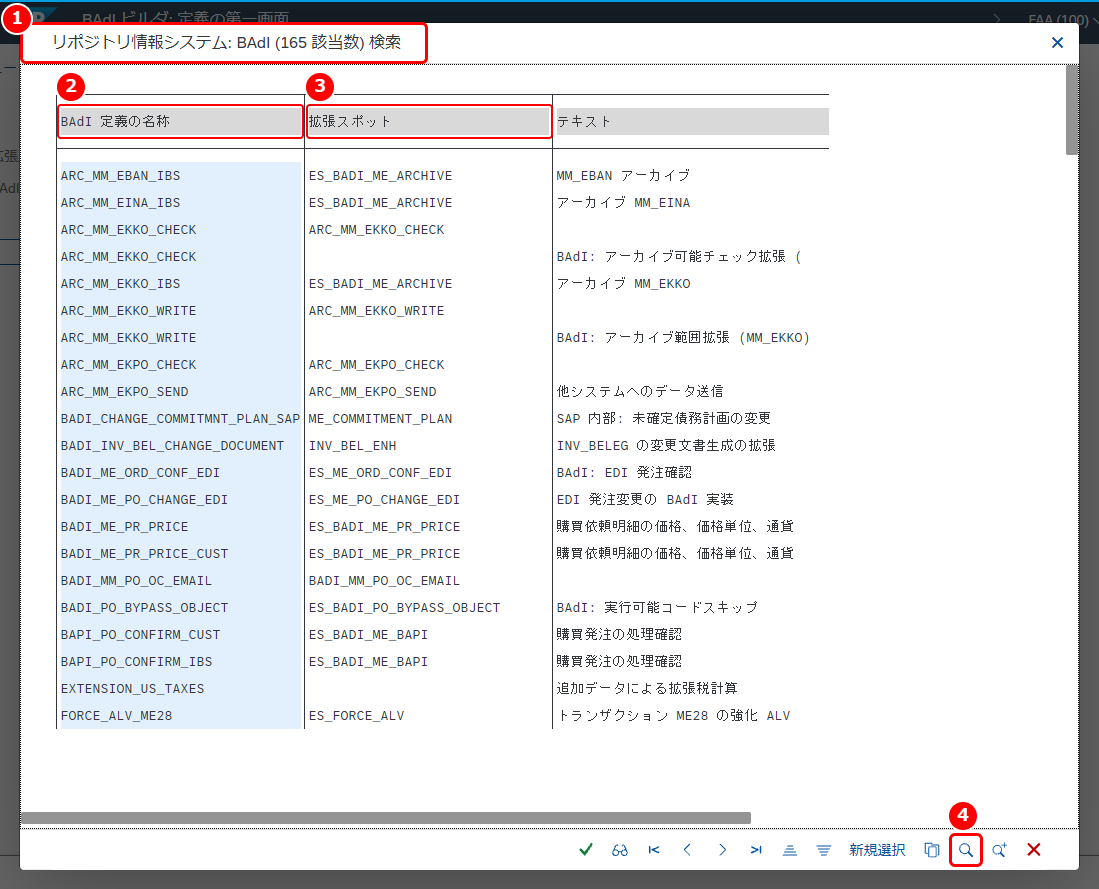Click the glasses display icon
Image resolution: width=1099 pixels, height=889 pixels.
point(620,850)
